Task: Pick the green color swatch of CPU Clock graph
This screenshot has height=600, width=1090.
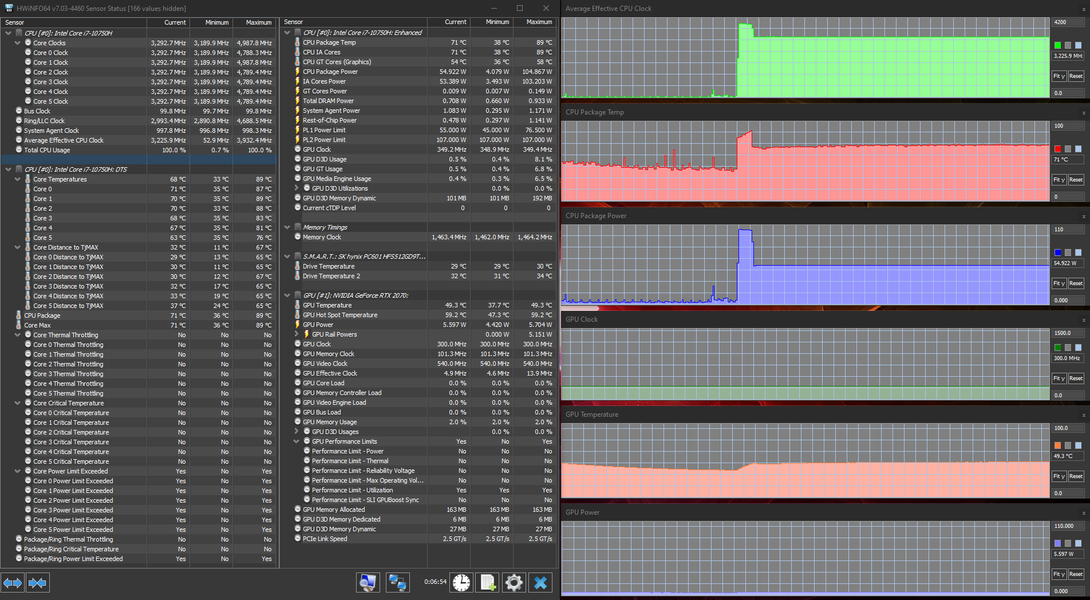Action: tap(1057, 45)
